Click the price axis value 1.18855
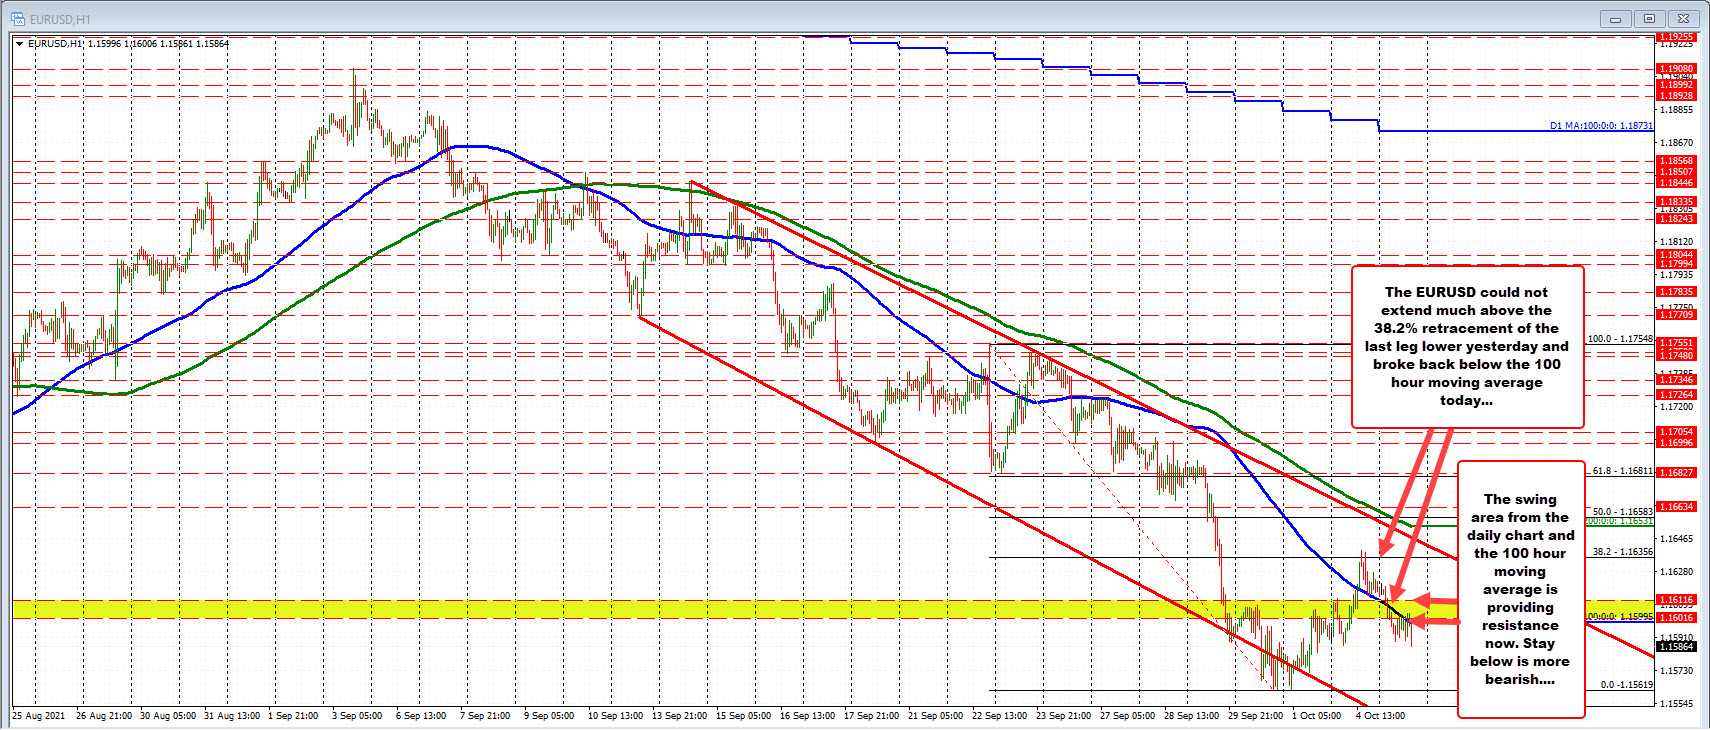Screen dimensions: 1710x730 tap(1677, 110)
